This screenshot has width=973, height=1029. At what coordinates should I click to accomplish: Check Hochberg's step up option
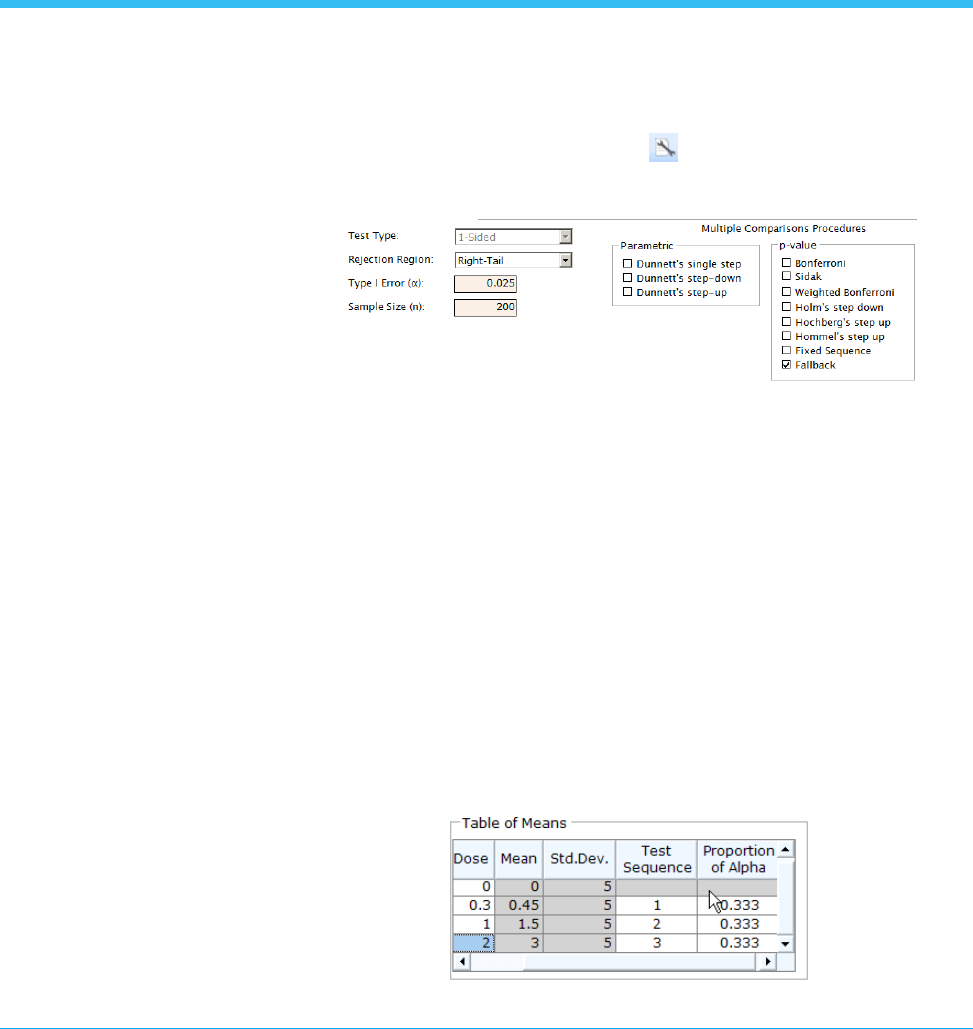(x=786, y=322)
